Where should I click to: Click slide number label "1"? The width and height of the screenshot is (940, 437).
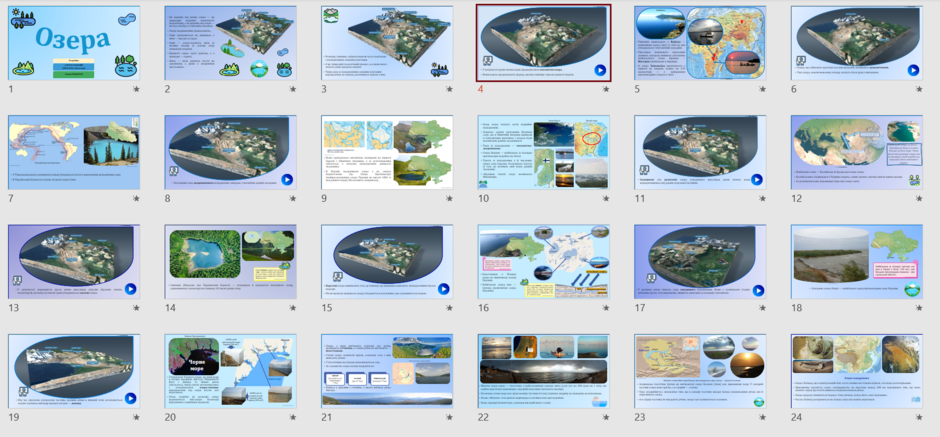(11, 89)
